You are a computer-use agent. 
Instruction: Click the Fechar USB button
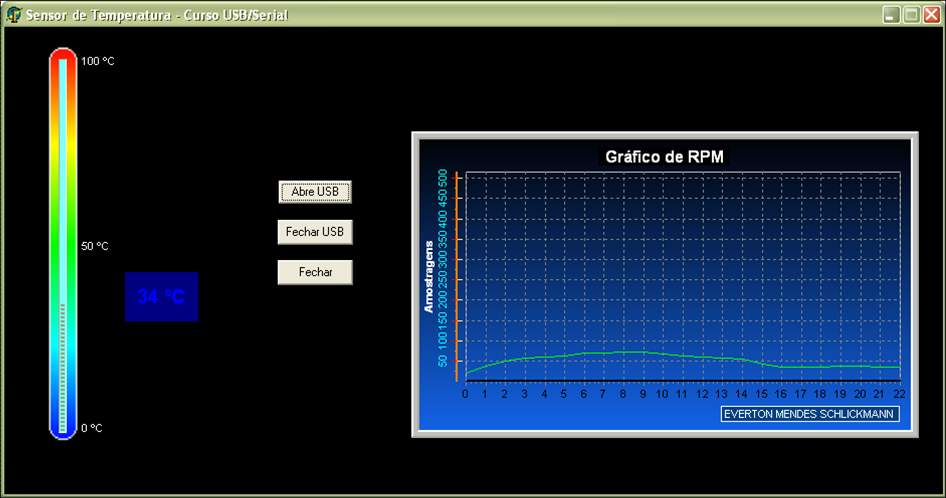coord(315,232)
